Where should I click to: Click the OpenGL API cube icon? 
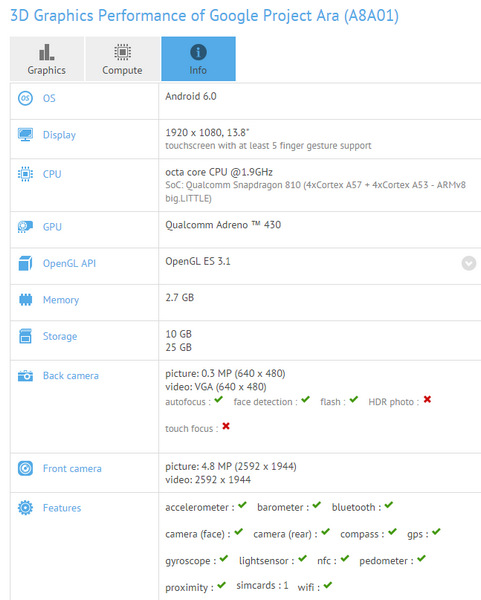[25, 263]
